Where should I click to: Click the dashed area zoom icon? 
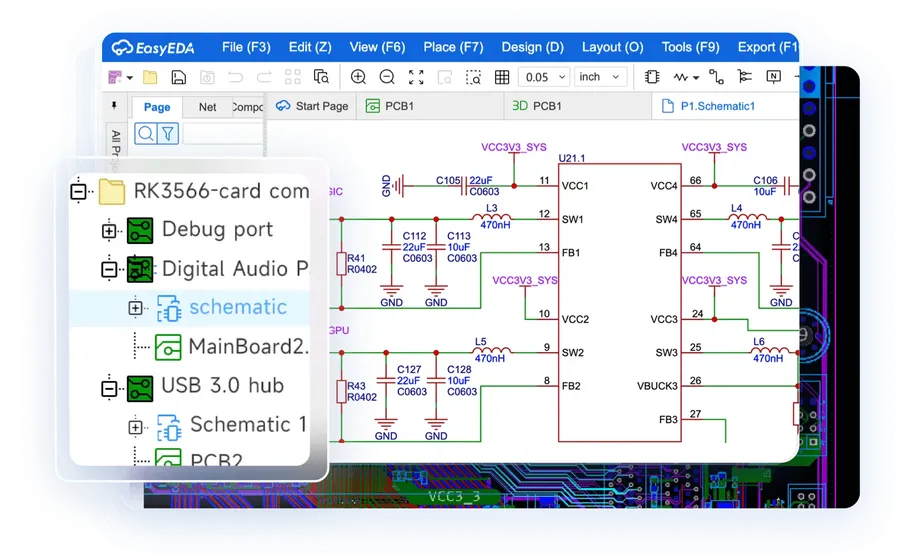[x=474, y=77]
